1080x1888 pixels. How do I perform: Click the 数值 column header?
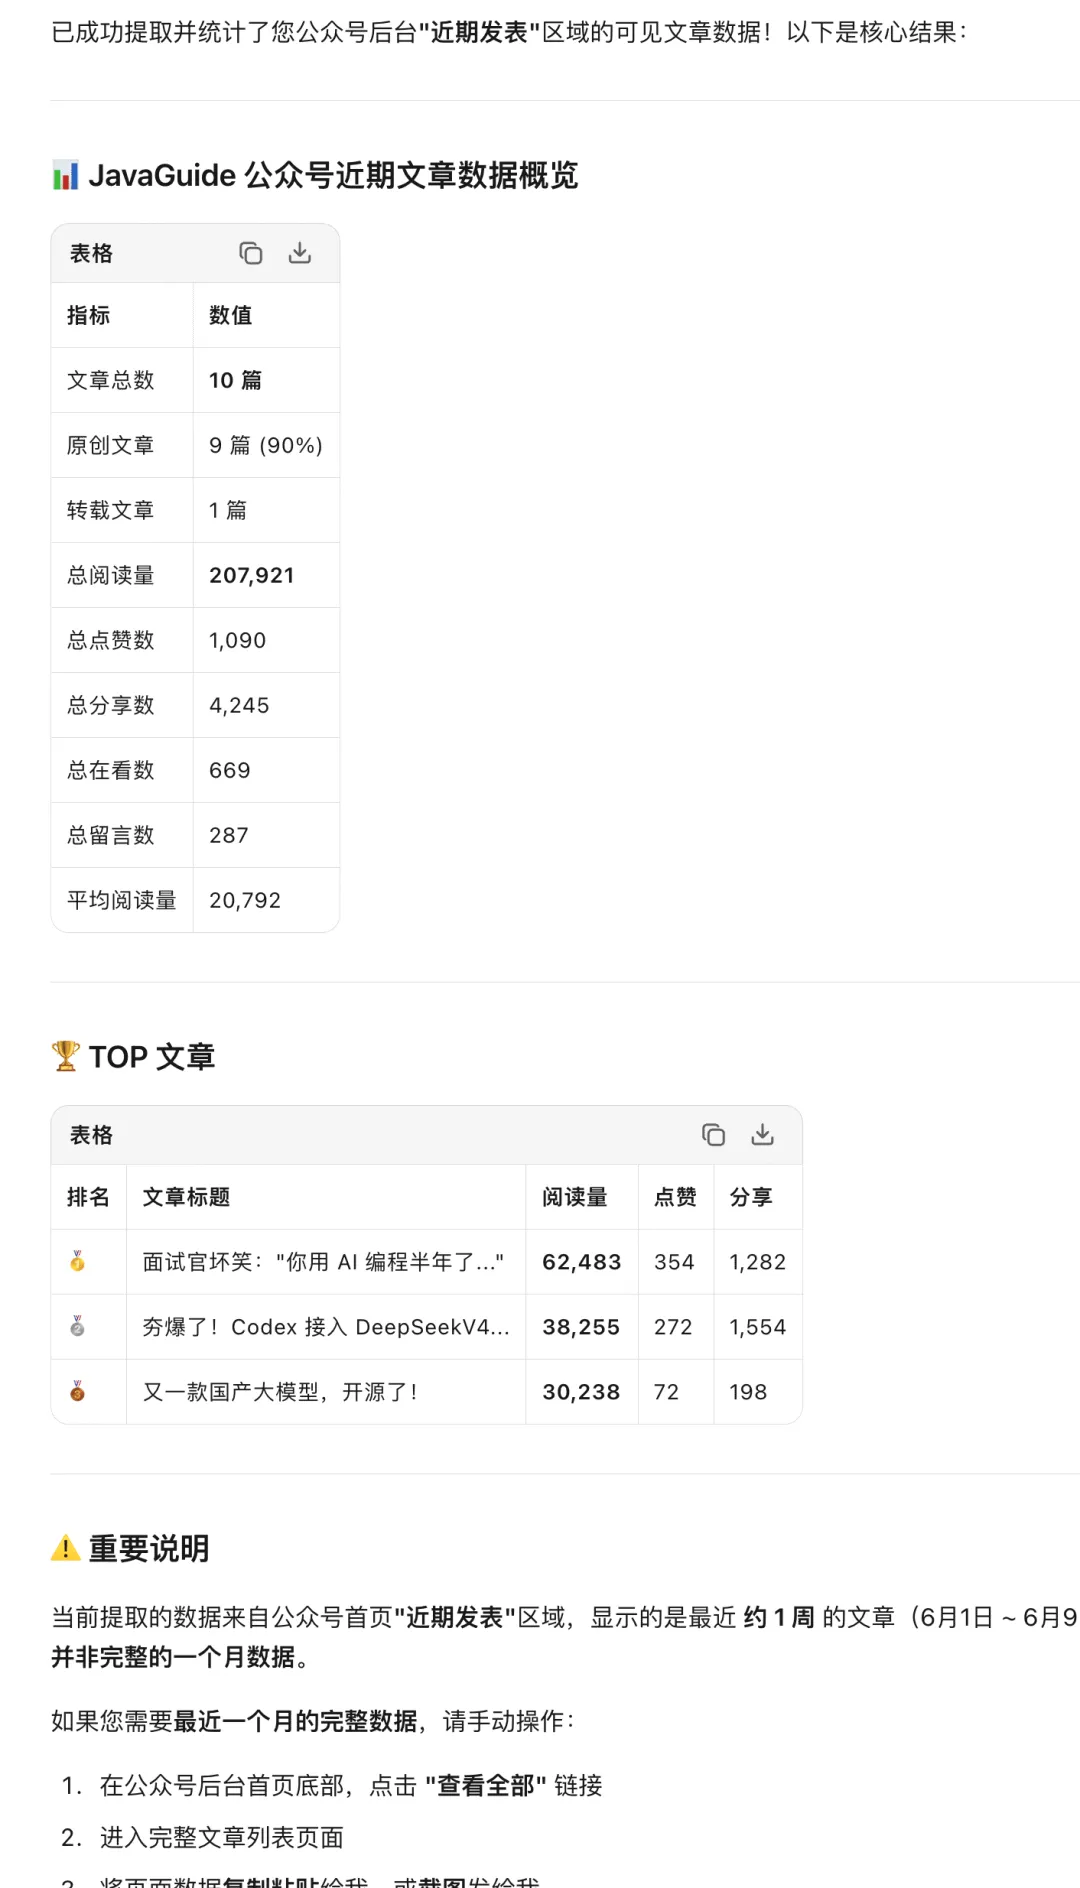231,315
